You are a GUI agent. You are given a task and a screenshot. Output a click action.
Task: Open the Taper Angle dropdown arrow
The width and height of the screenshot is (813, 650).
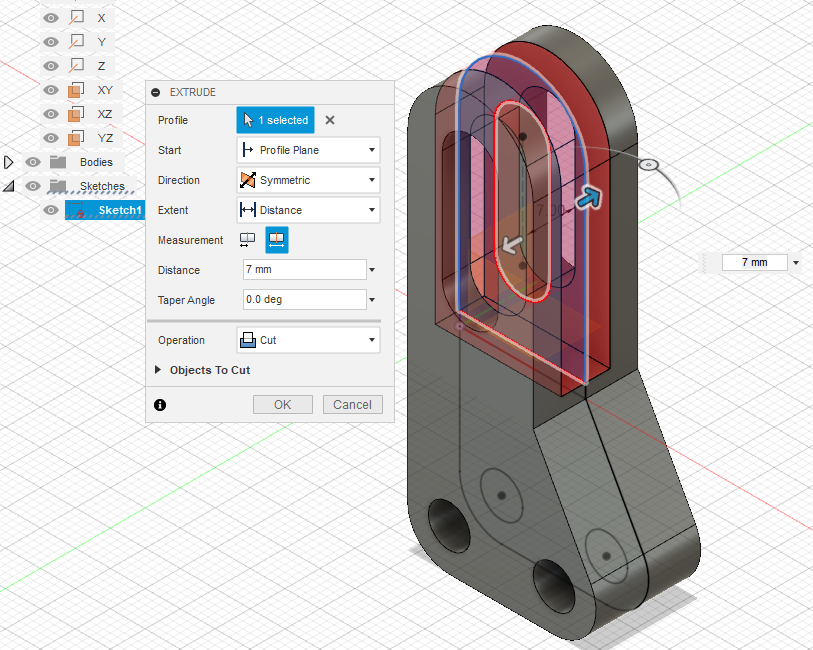coord(372,300)
